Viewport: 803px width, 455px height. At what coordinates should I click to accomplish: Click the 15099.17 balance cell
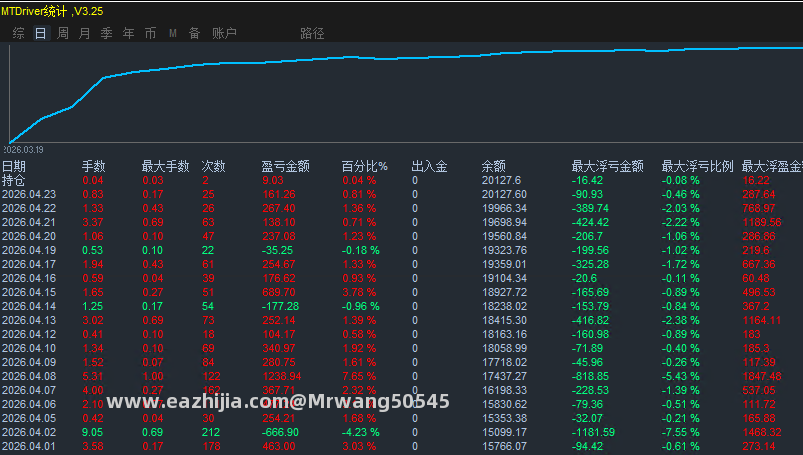tap(504, 432)
